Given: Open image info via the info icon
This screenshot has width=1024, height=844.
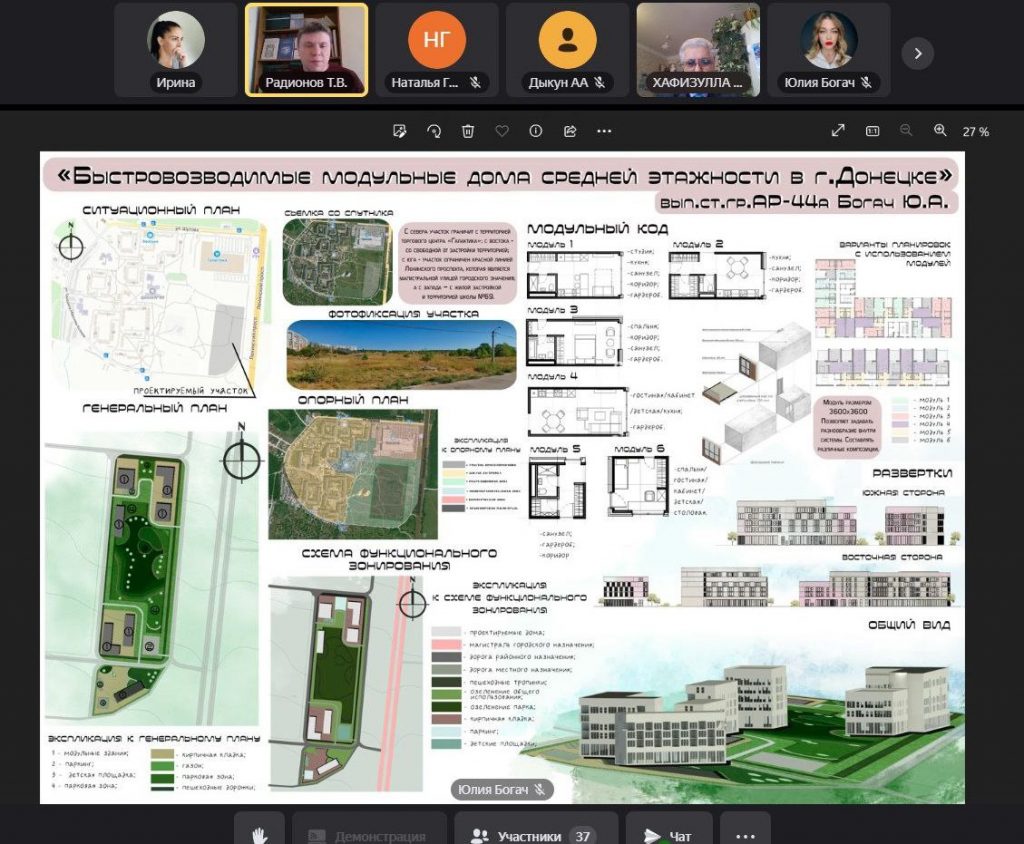Looking at the screenshot, I should coord(536,131).
